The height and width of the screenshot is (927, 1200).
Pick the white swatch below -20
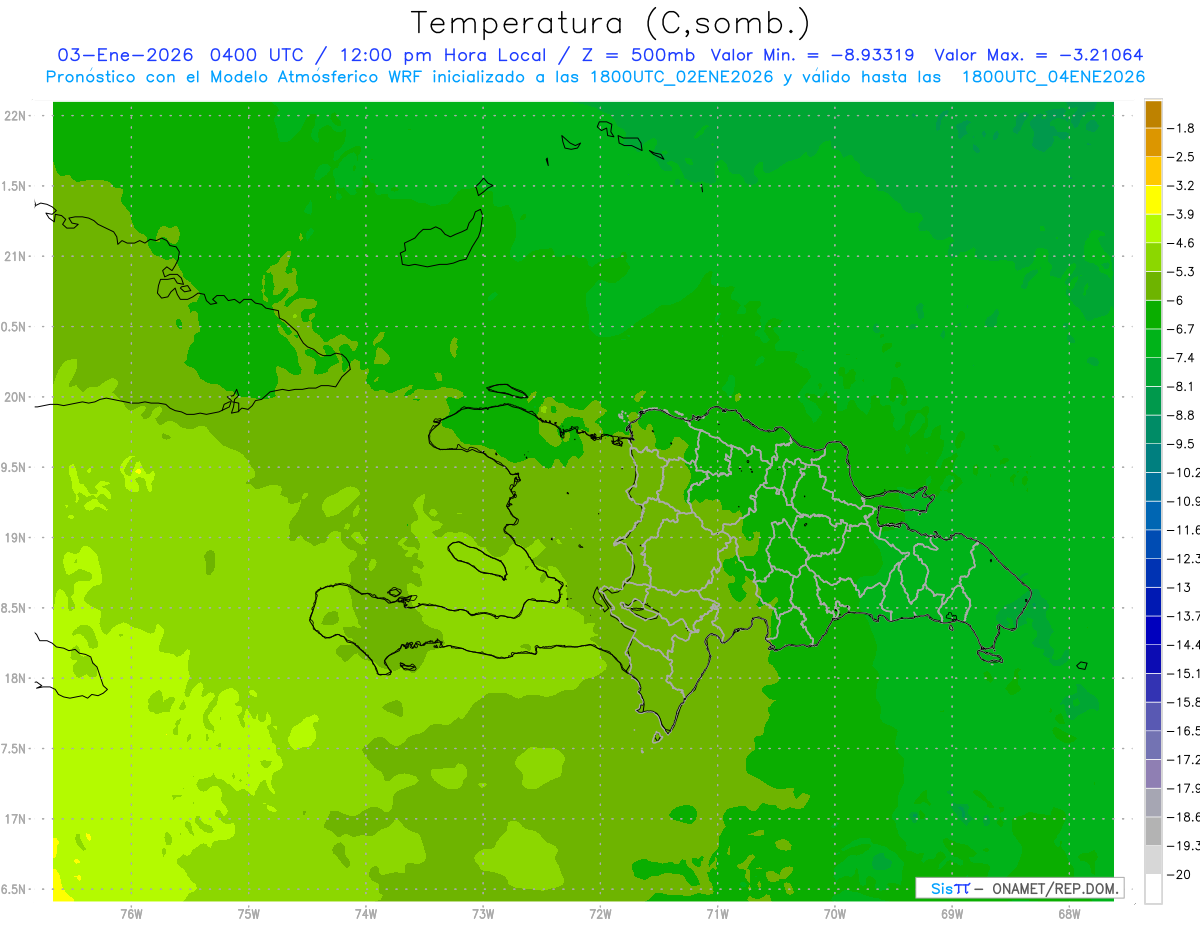point(1154,889)
